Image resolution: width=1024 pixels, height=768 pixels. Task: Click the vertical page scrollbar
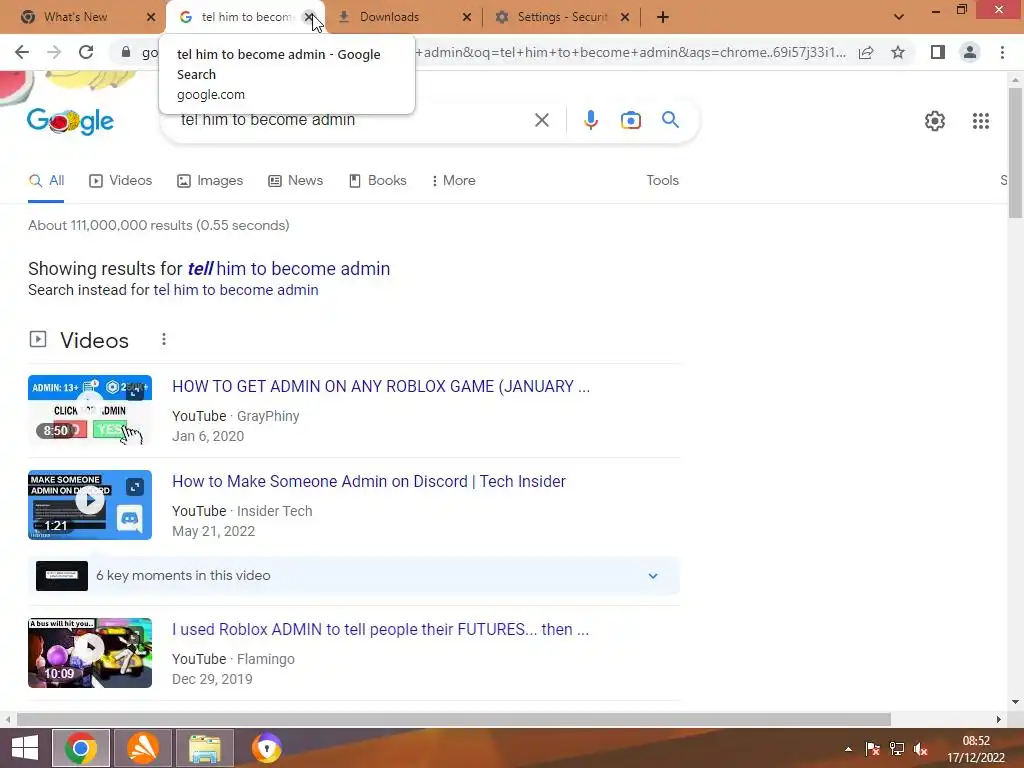tap(1015, 153)
